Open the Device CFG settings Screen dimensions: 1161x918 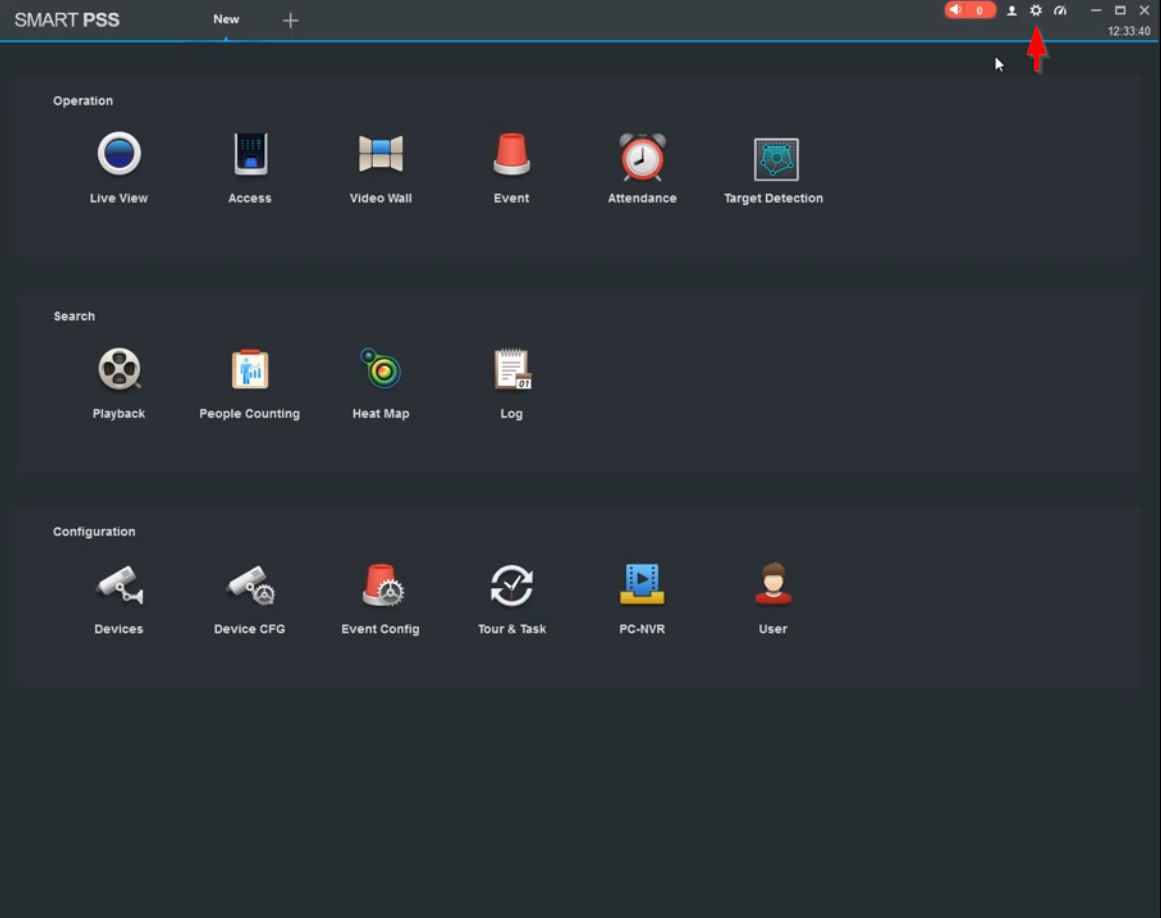(x=250, y=598)
